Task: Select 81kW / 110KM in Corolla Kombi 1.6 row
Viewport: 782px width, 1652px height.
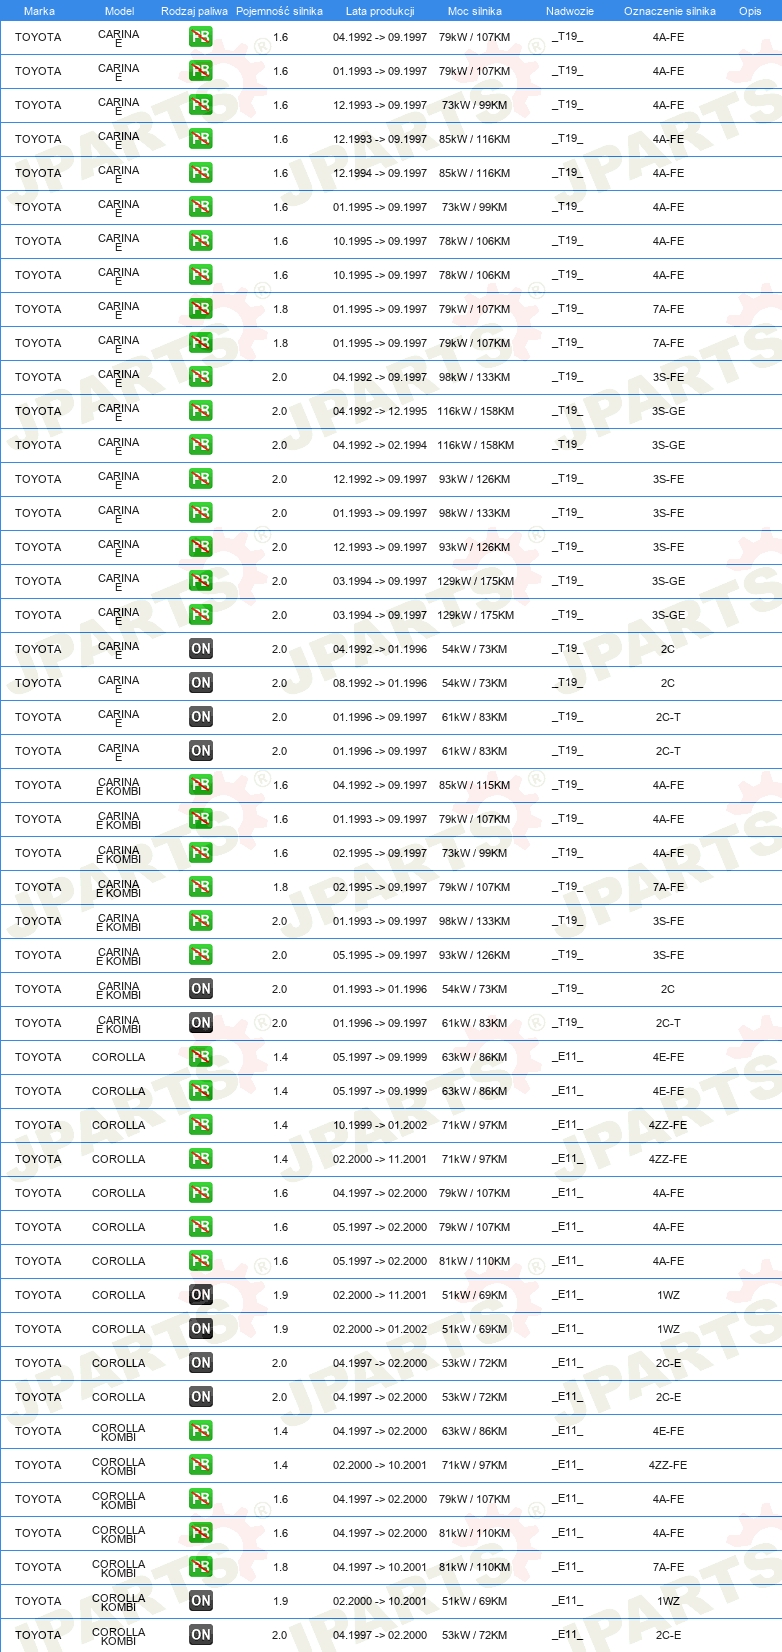Action: coord(475,1533)
